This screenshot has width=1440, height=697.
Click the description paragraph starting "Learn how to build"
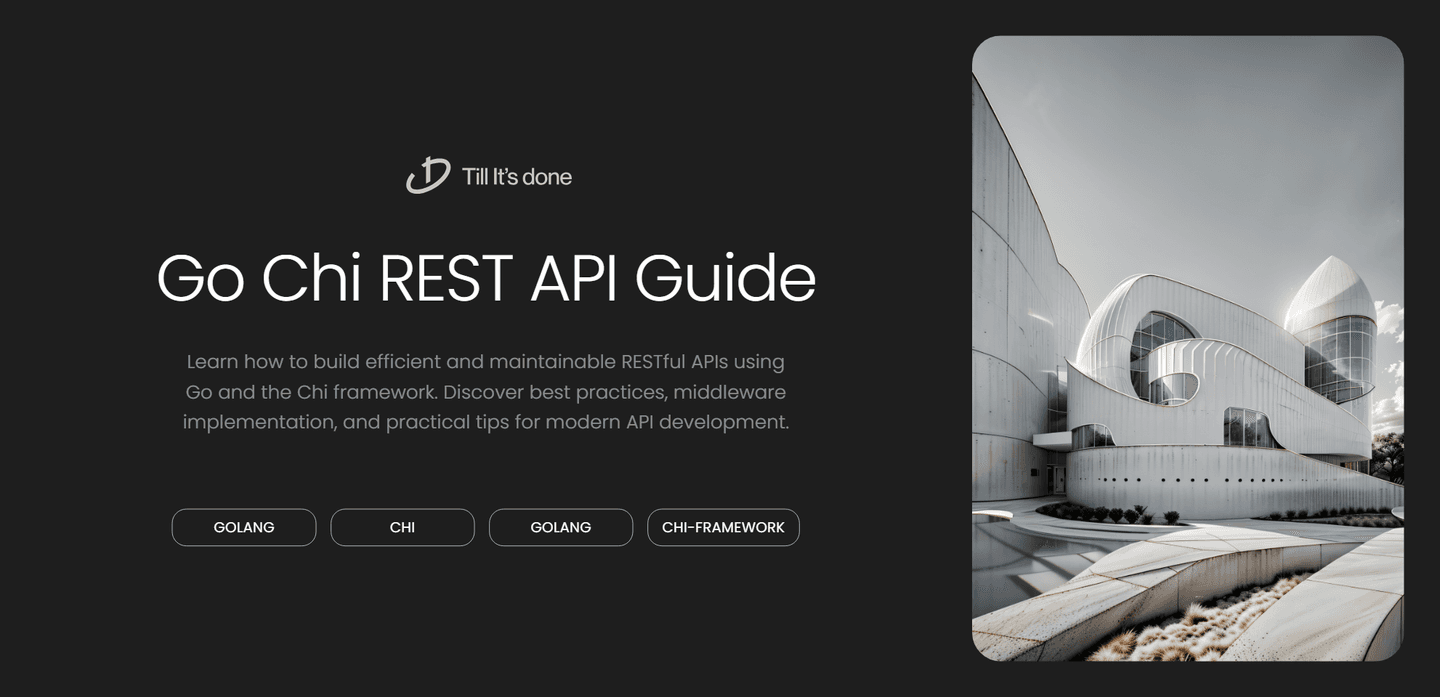tap(486, 391)
